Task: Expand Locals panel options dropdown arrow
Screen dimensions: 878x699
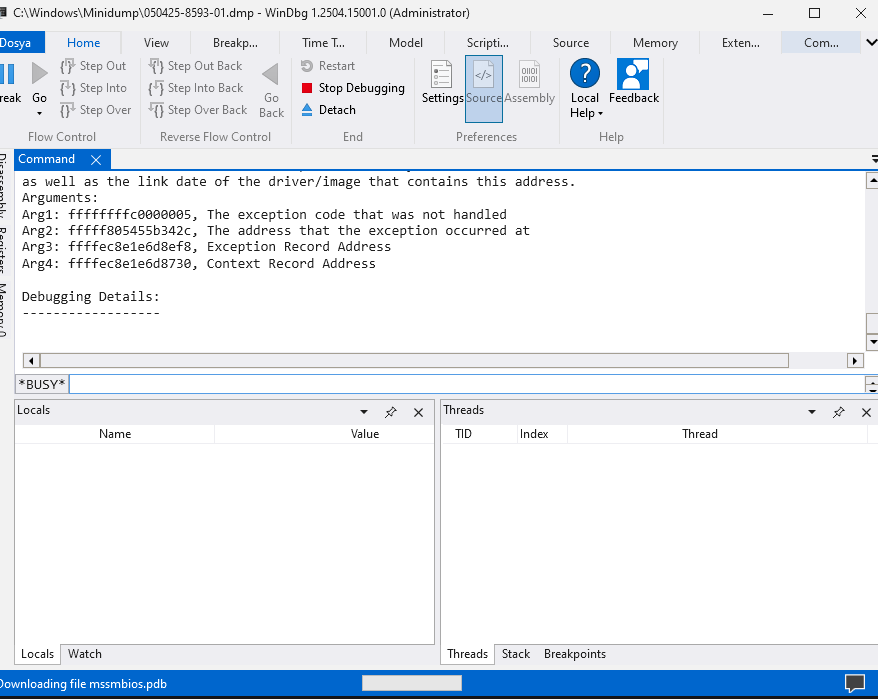Action: point(364,412)
